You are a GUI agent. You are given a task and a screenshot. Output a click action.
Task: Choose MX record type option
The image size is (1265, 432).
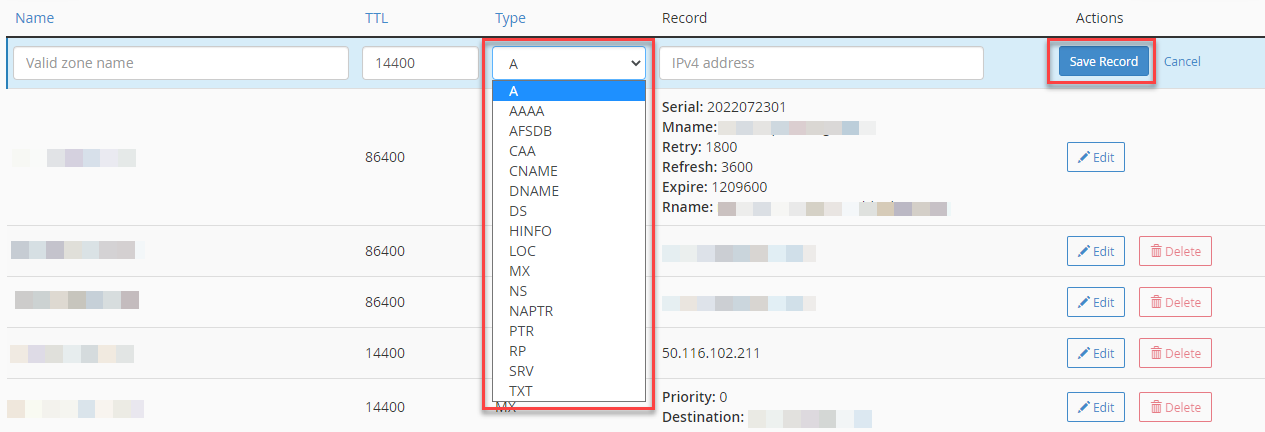[x=520, y=271]
